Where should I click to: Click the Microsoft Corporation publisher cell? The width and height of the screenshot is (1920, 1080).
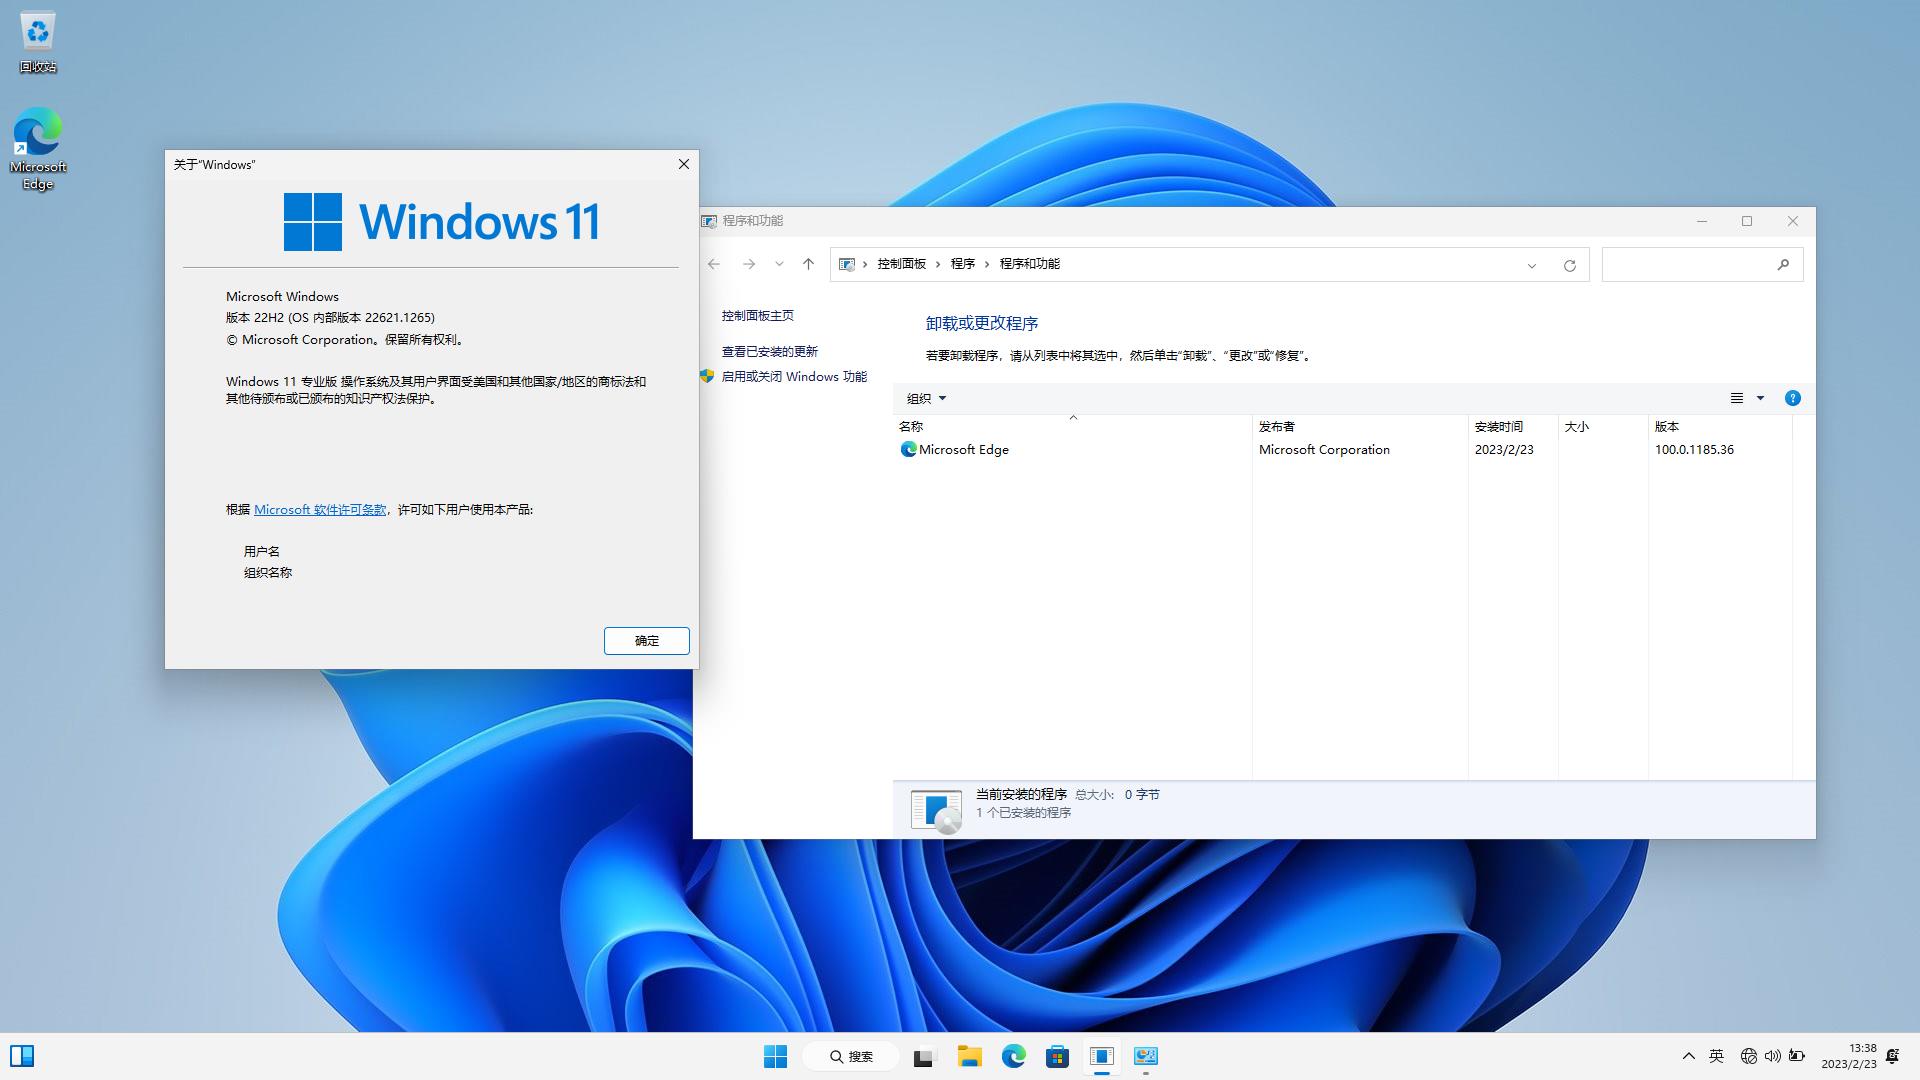pos(1324,450)
